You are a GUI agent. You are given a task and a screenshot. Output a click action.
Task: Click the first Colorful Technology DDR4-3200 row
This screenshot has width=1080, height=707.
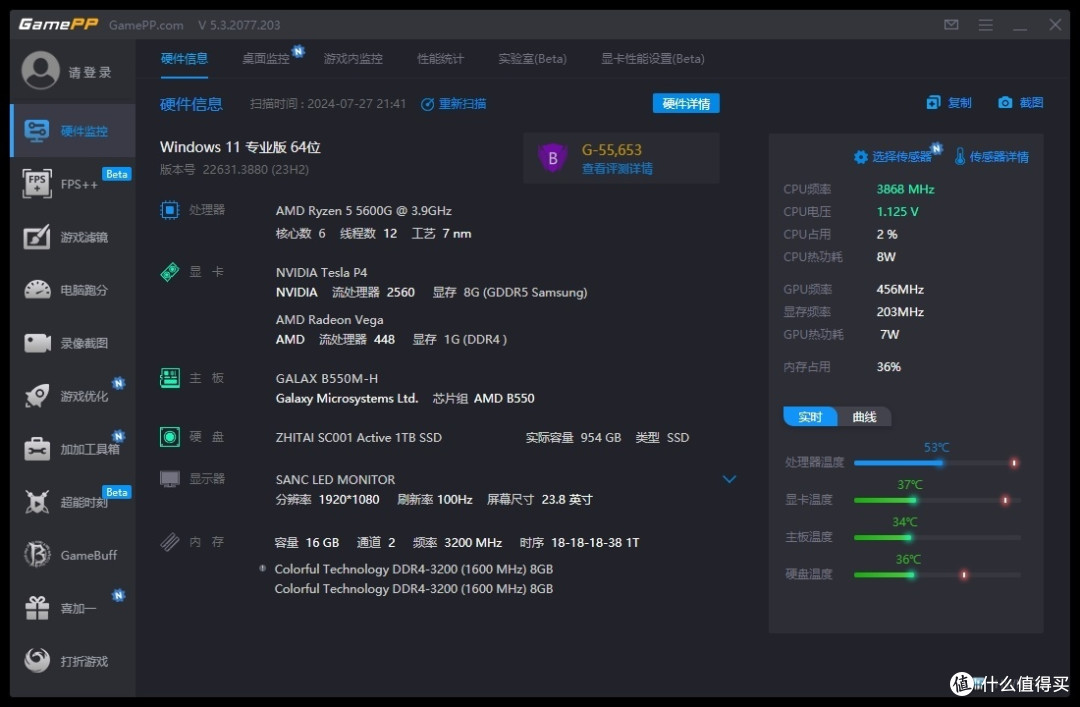pyautogui.click(x=413, y=569)
